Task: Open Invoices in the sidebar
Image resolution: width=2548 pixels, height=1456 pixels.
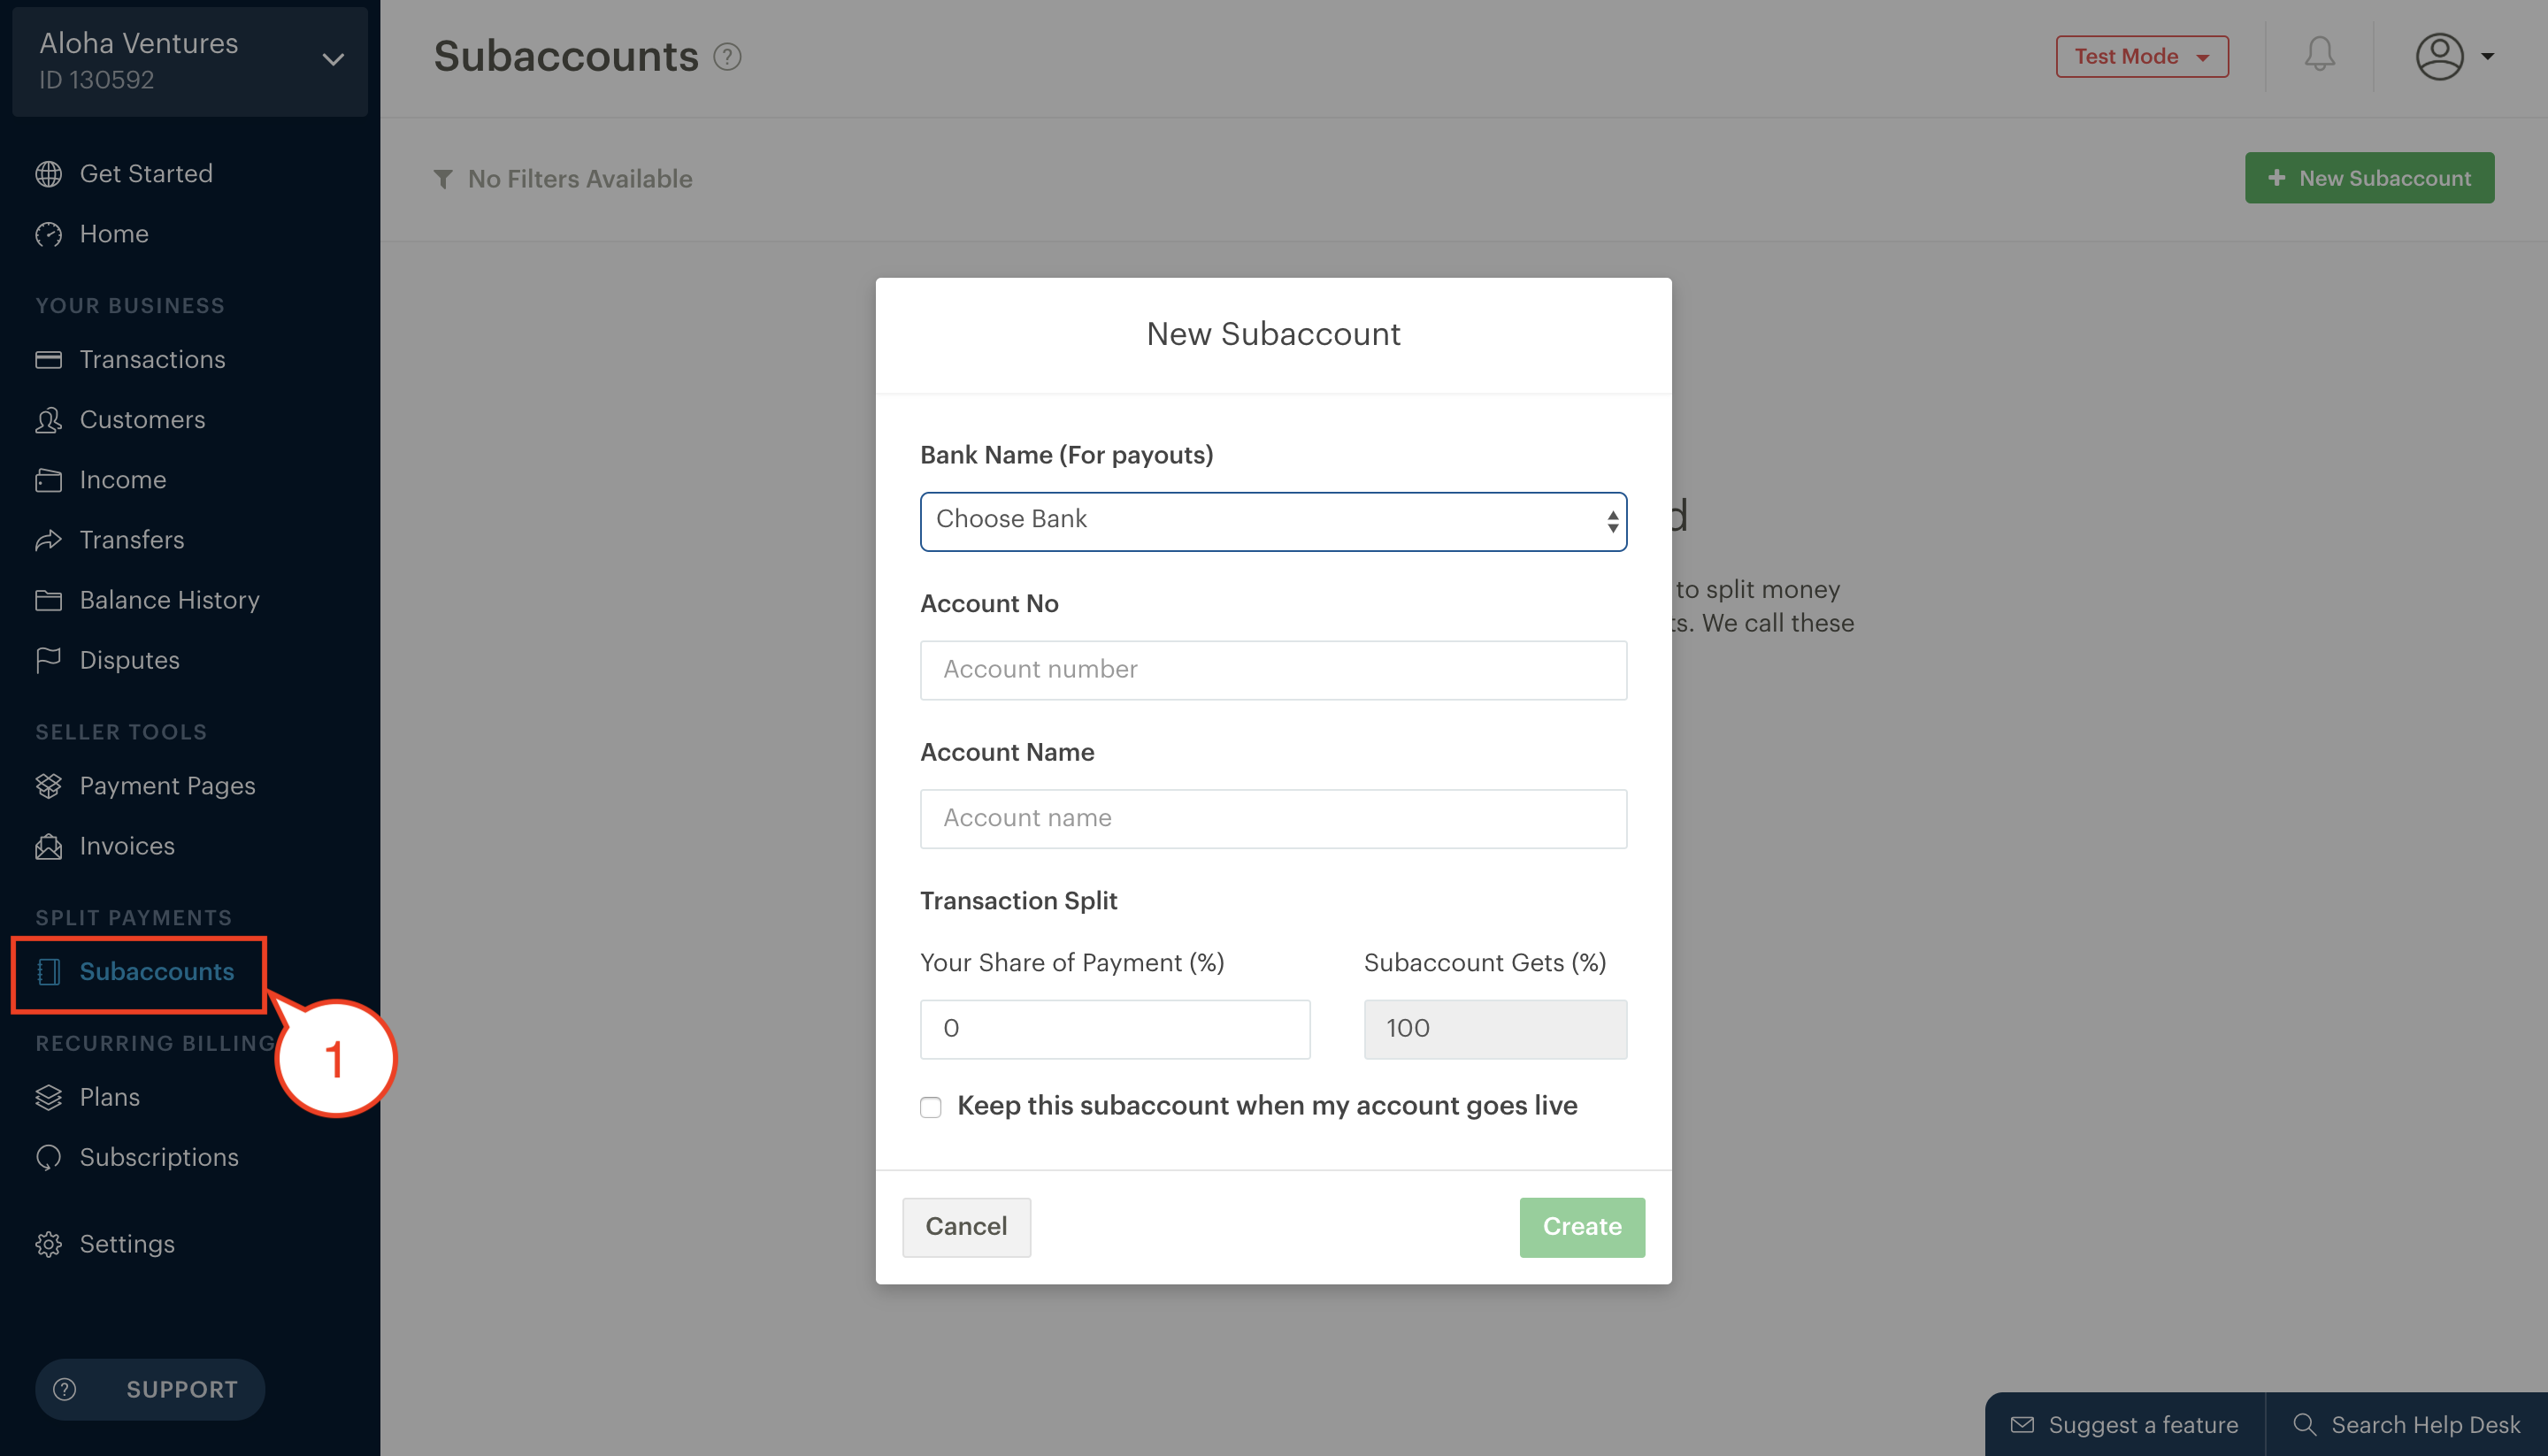Action: [127, 846]
